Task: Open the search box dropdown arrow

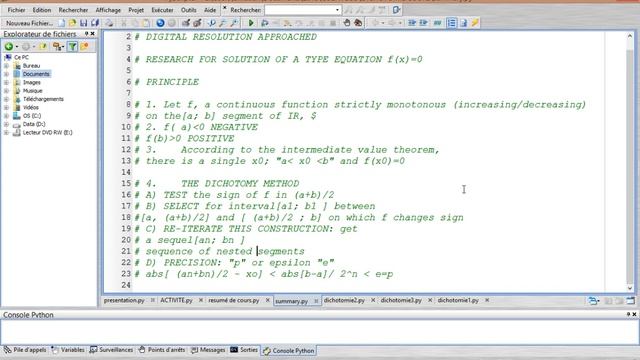Action: coord(337,10)
